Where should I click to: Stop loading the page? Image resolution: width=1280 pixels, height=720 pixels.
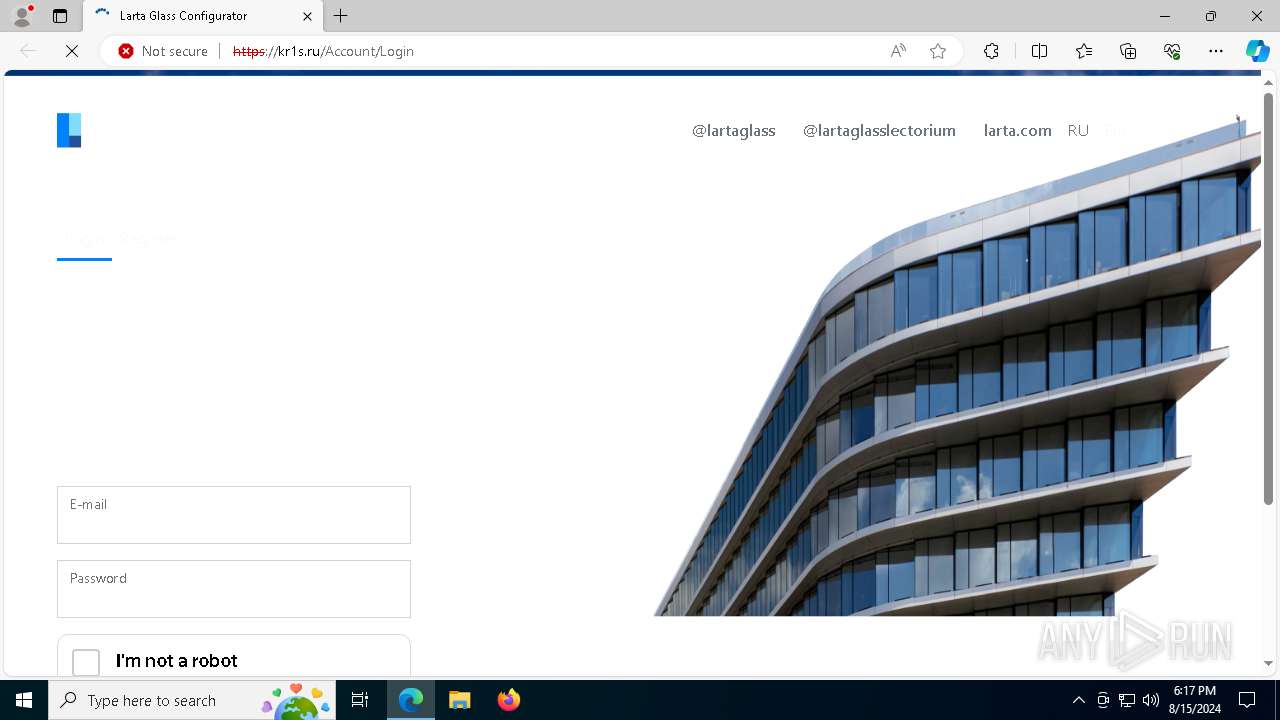[x=72, y=51]
